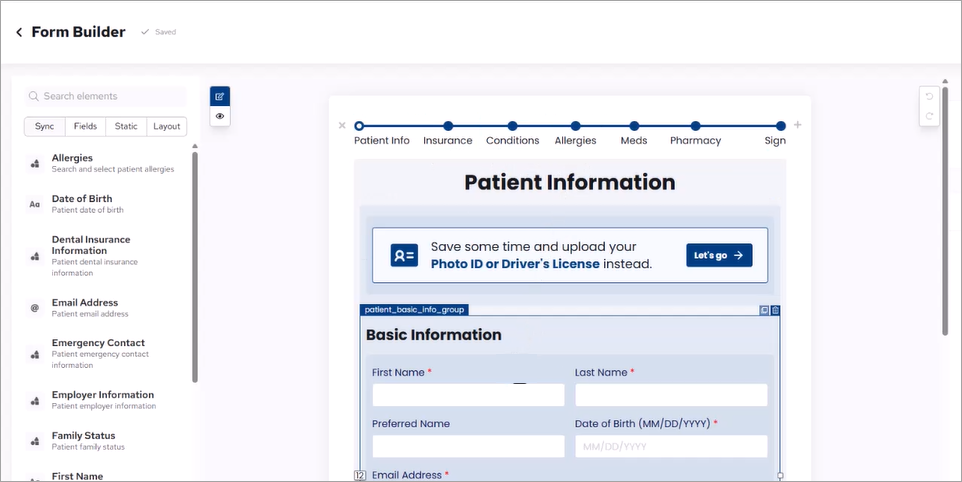Viewport: 962px width, 482px height.
Task: Open the Static elements tab
Action: (126, 127)
